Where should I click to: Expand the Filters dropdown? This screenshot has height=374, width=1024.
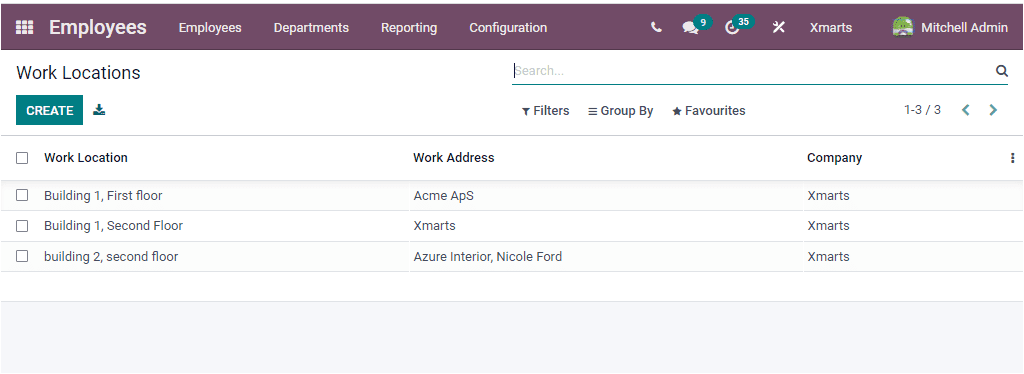pyautogui.click(x=545, y=111)
